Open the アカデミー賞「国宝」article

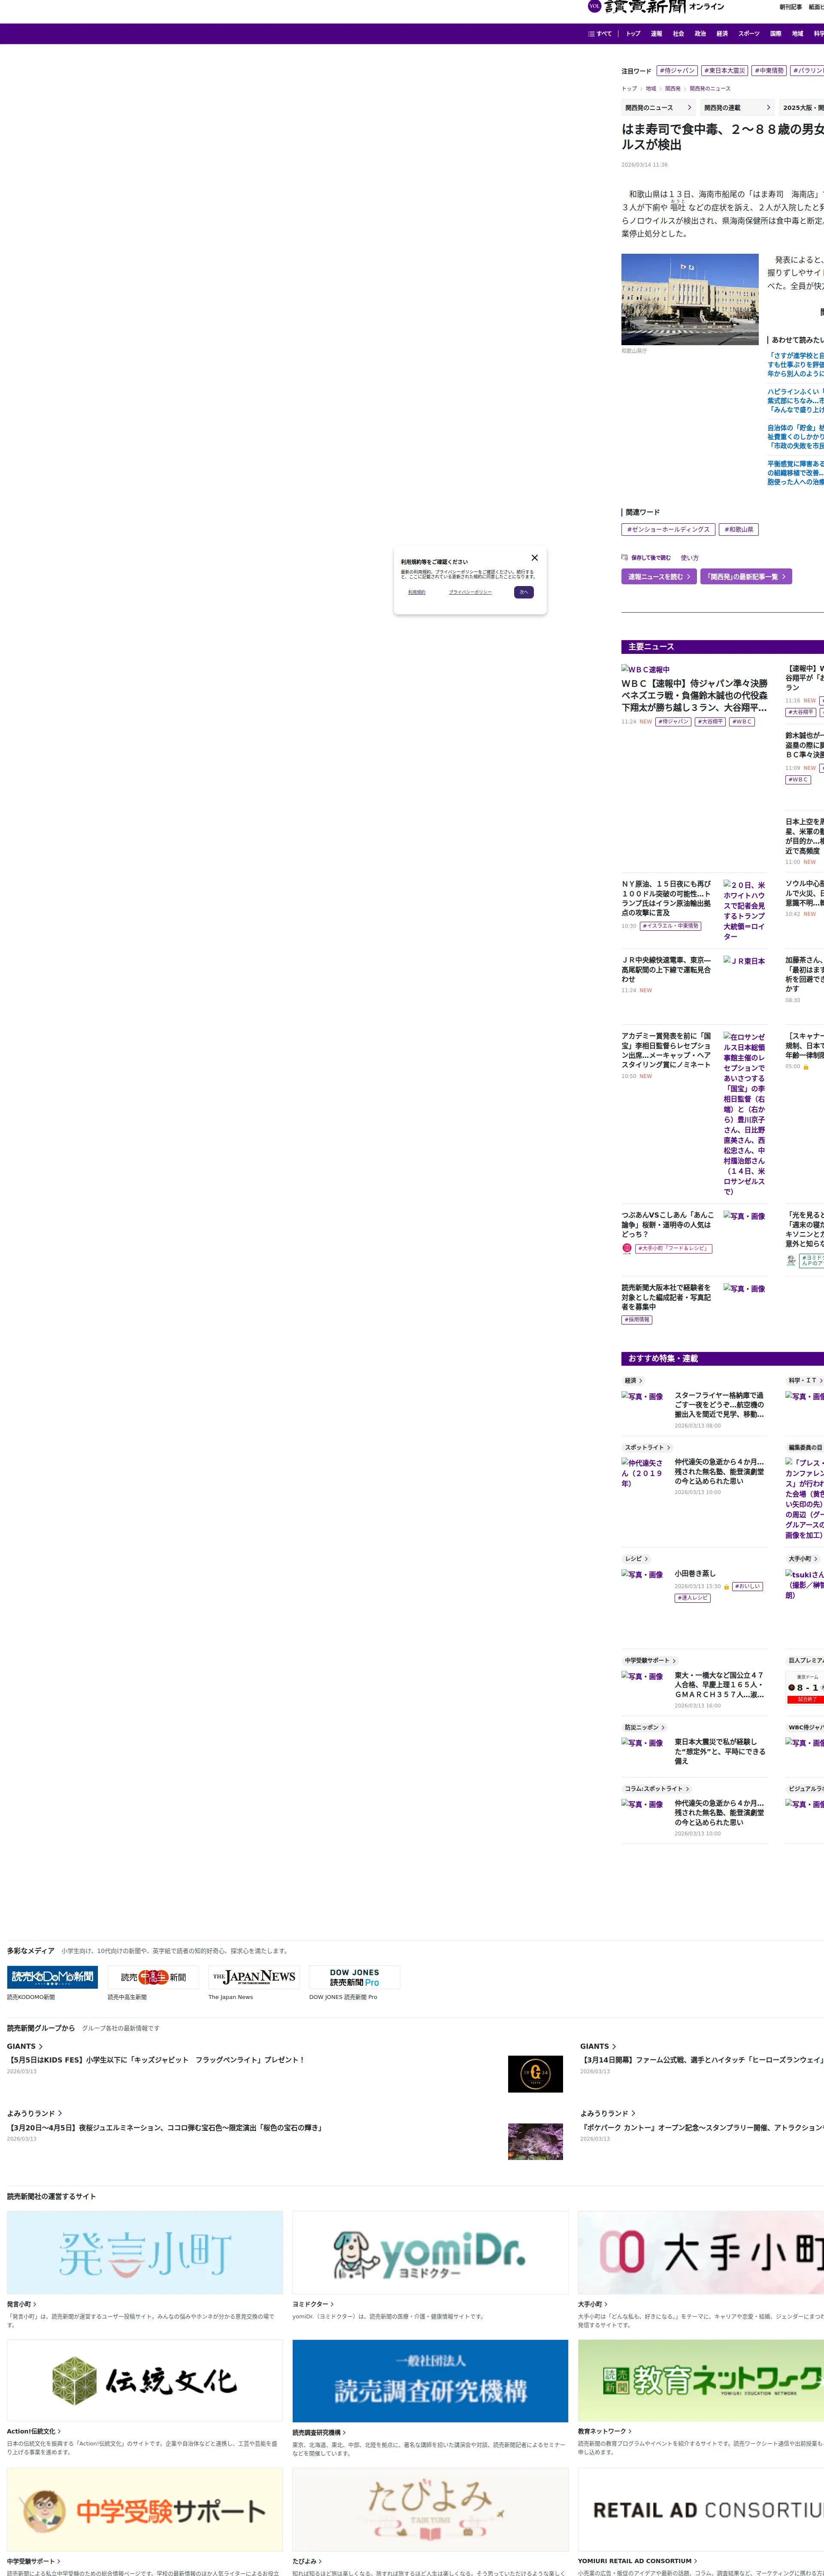(667, 1050)
